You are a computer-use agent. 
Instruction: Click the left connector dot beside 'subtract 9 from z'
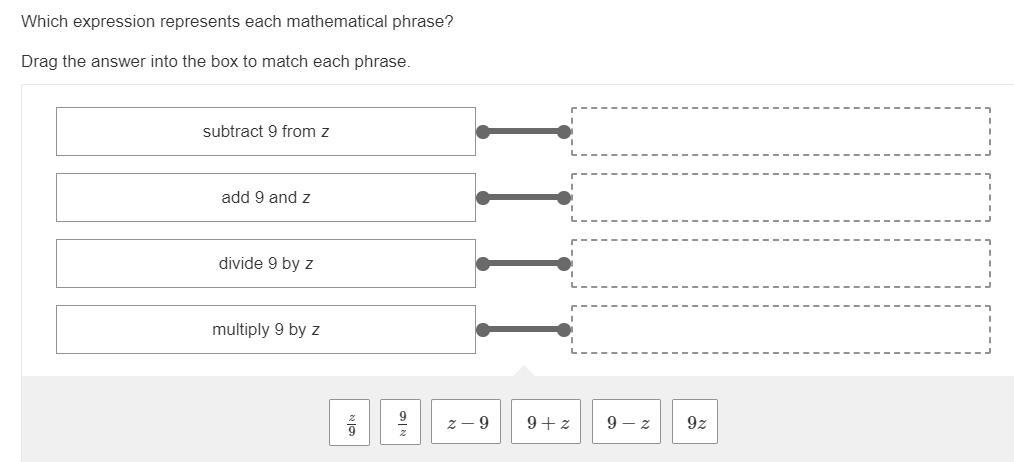(483, 132)
